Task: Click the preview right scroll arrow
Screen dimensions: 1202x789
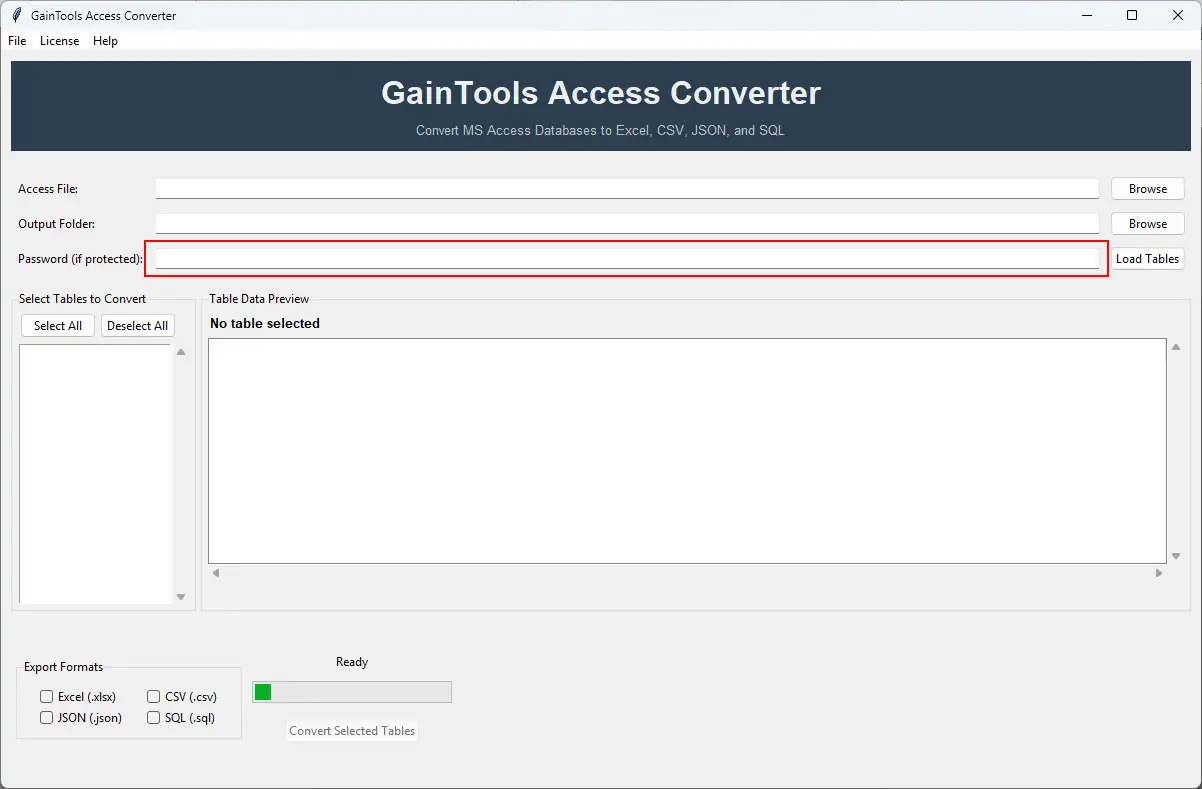Action: 1159,573
